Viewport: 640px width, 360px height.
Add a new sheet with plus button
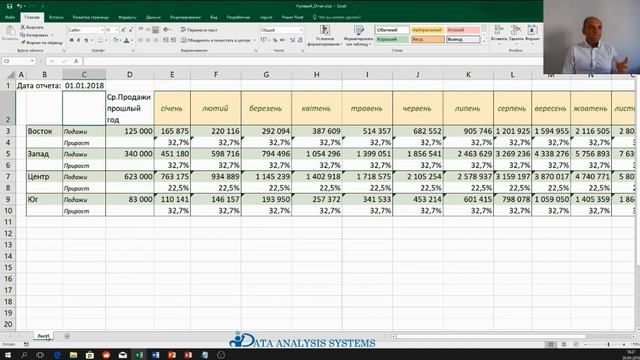(67, 336)
